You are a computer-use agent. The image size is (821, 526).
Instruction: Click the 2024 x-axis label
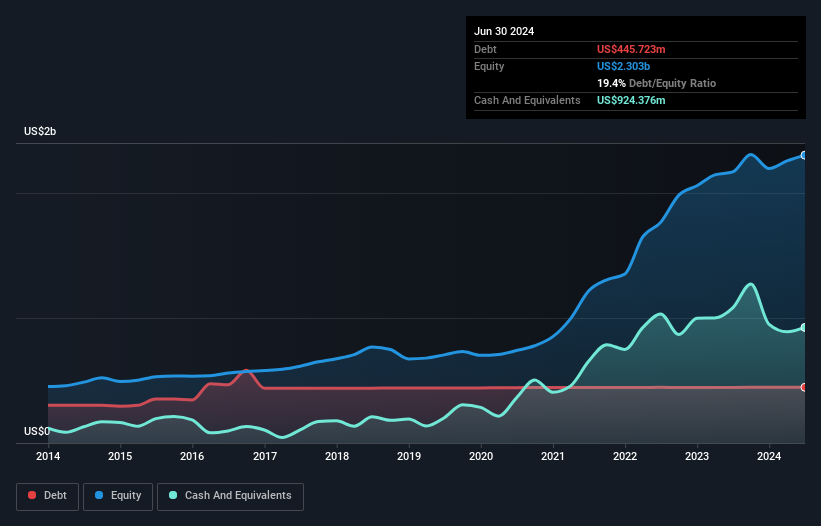769,456
